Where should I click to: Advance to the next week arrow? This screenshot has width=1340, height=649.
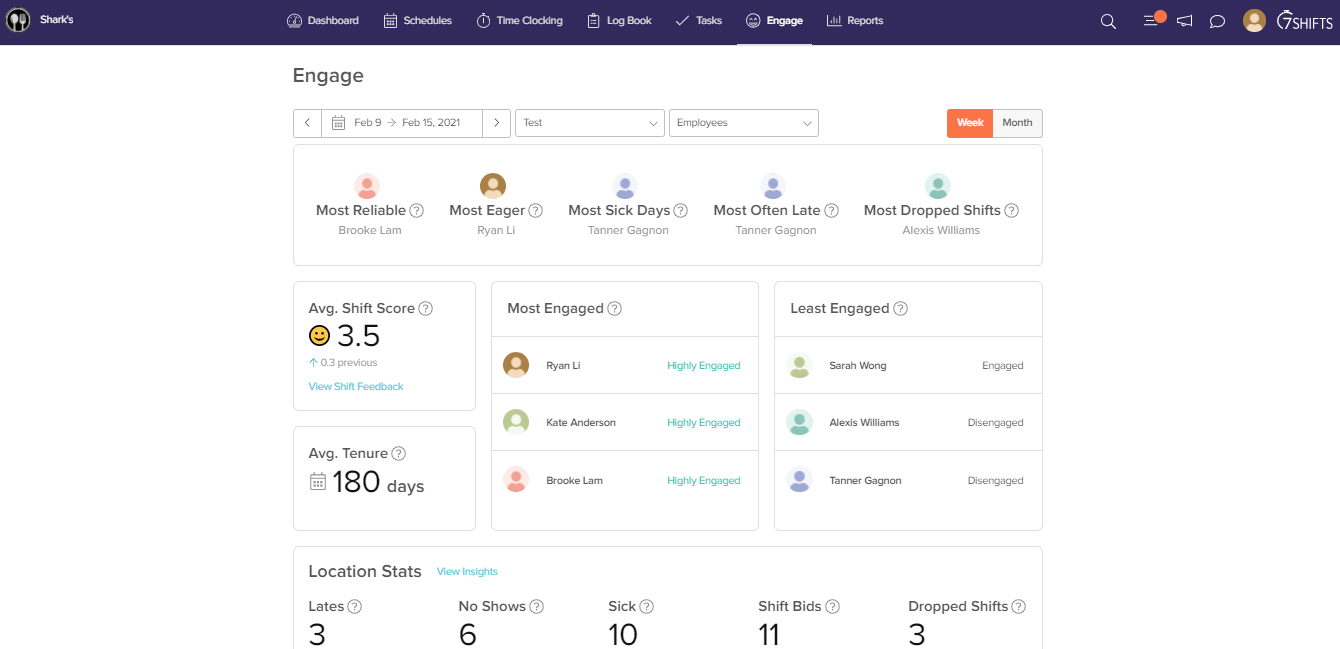click(496, 123)
